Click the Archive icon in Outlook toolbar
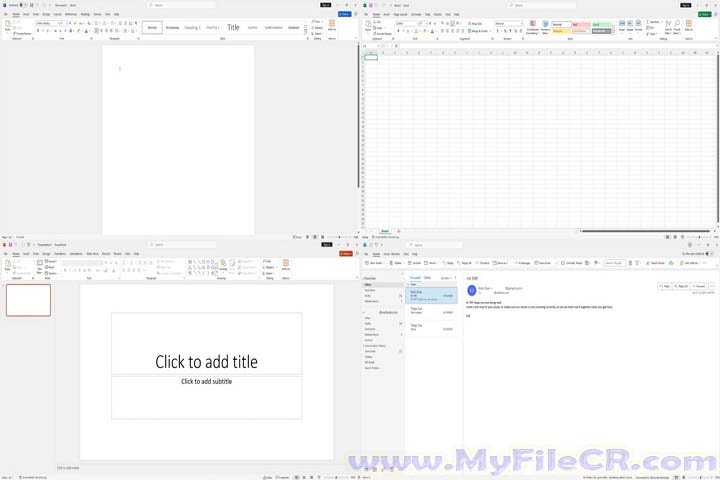The image size is (720, 480). click(x=414, y=263)
